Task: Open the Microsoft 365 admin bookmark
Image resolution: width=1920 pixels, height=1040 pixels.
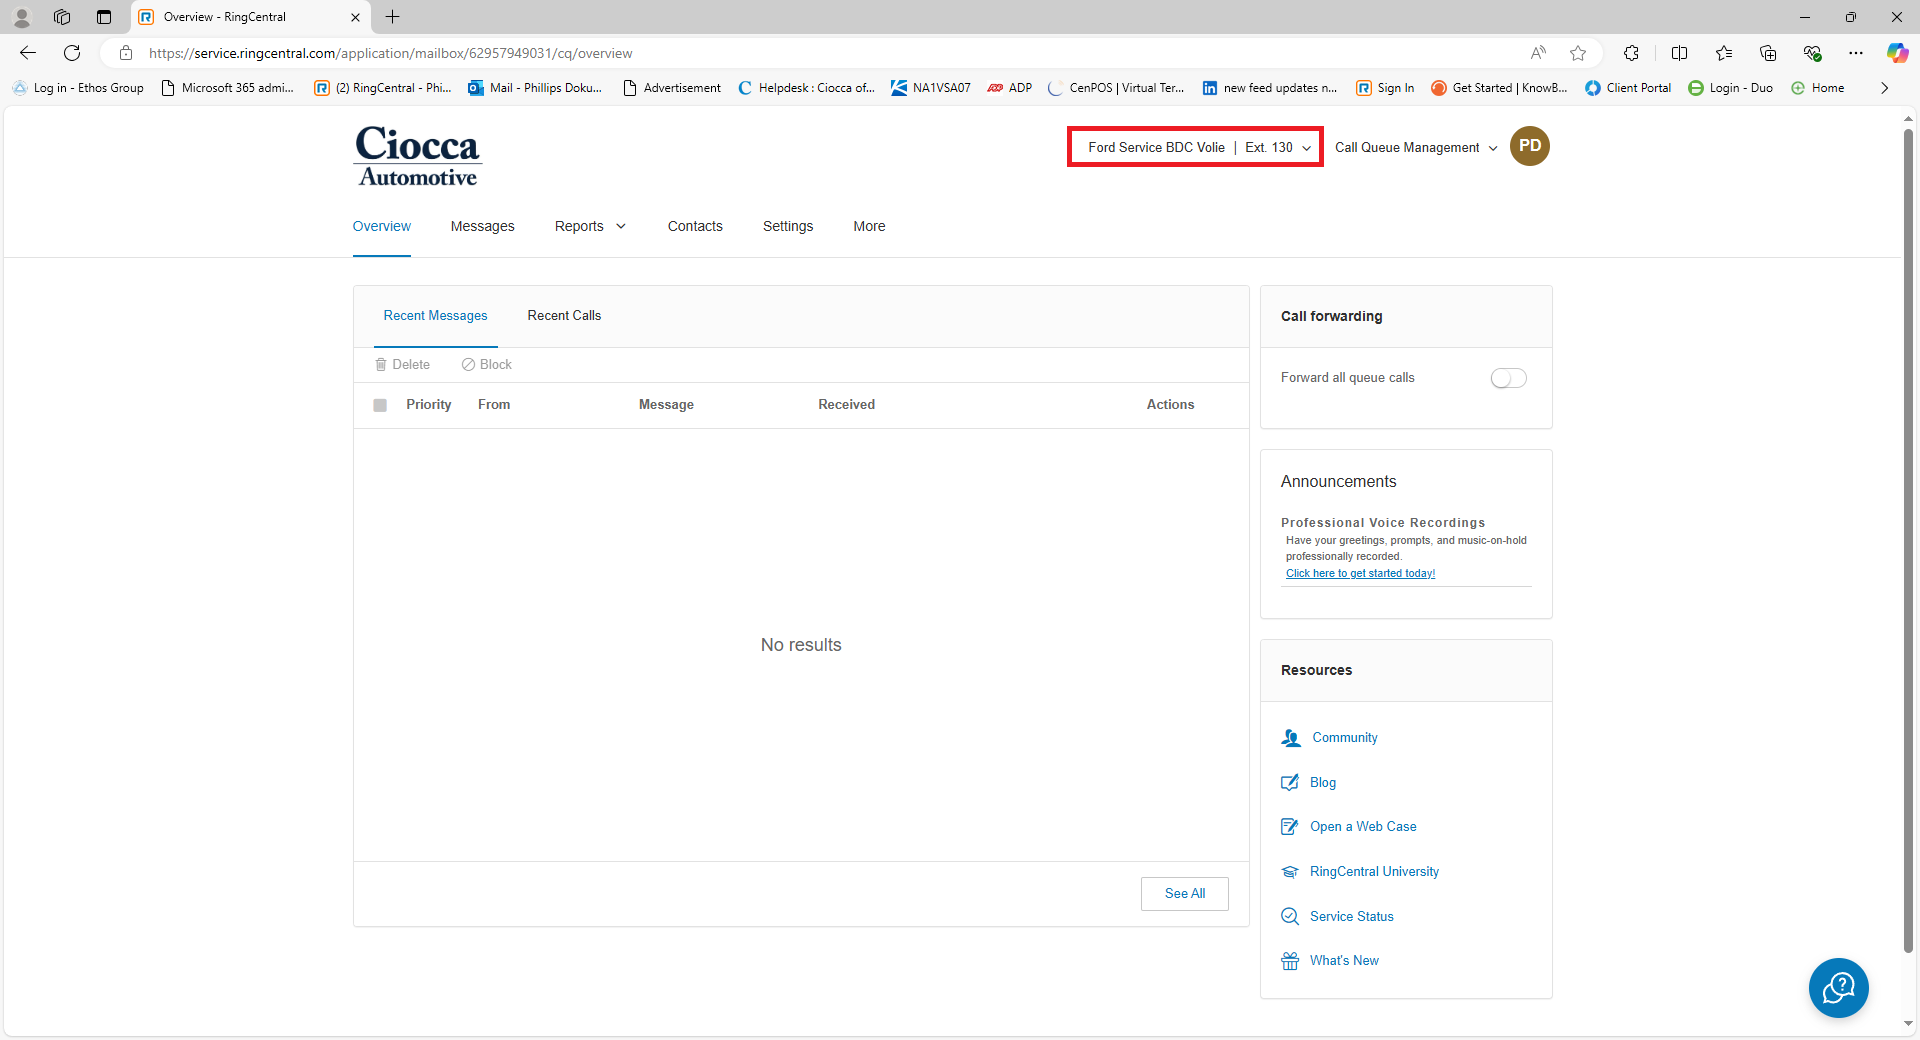Action: click(227, 88)
